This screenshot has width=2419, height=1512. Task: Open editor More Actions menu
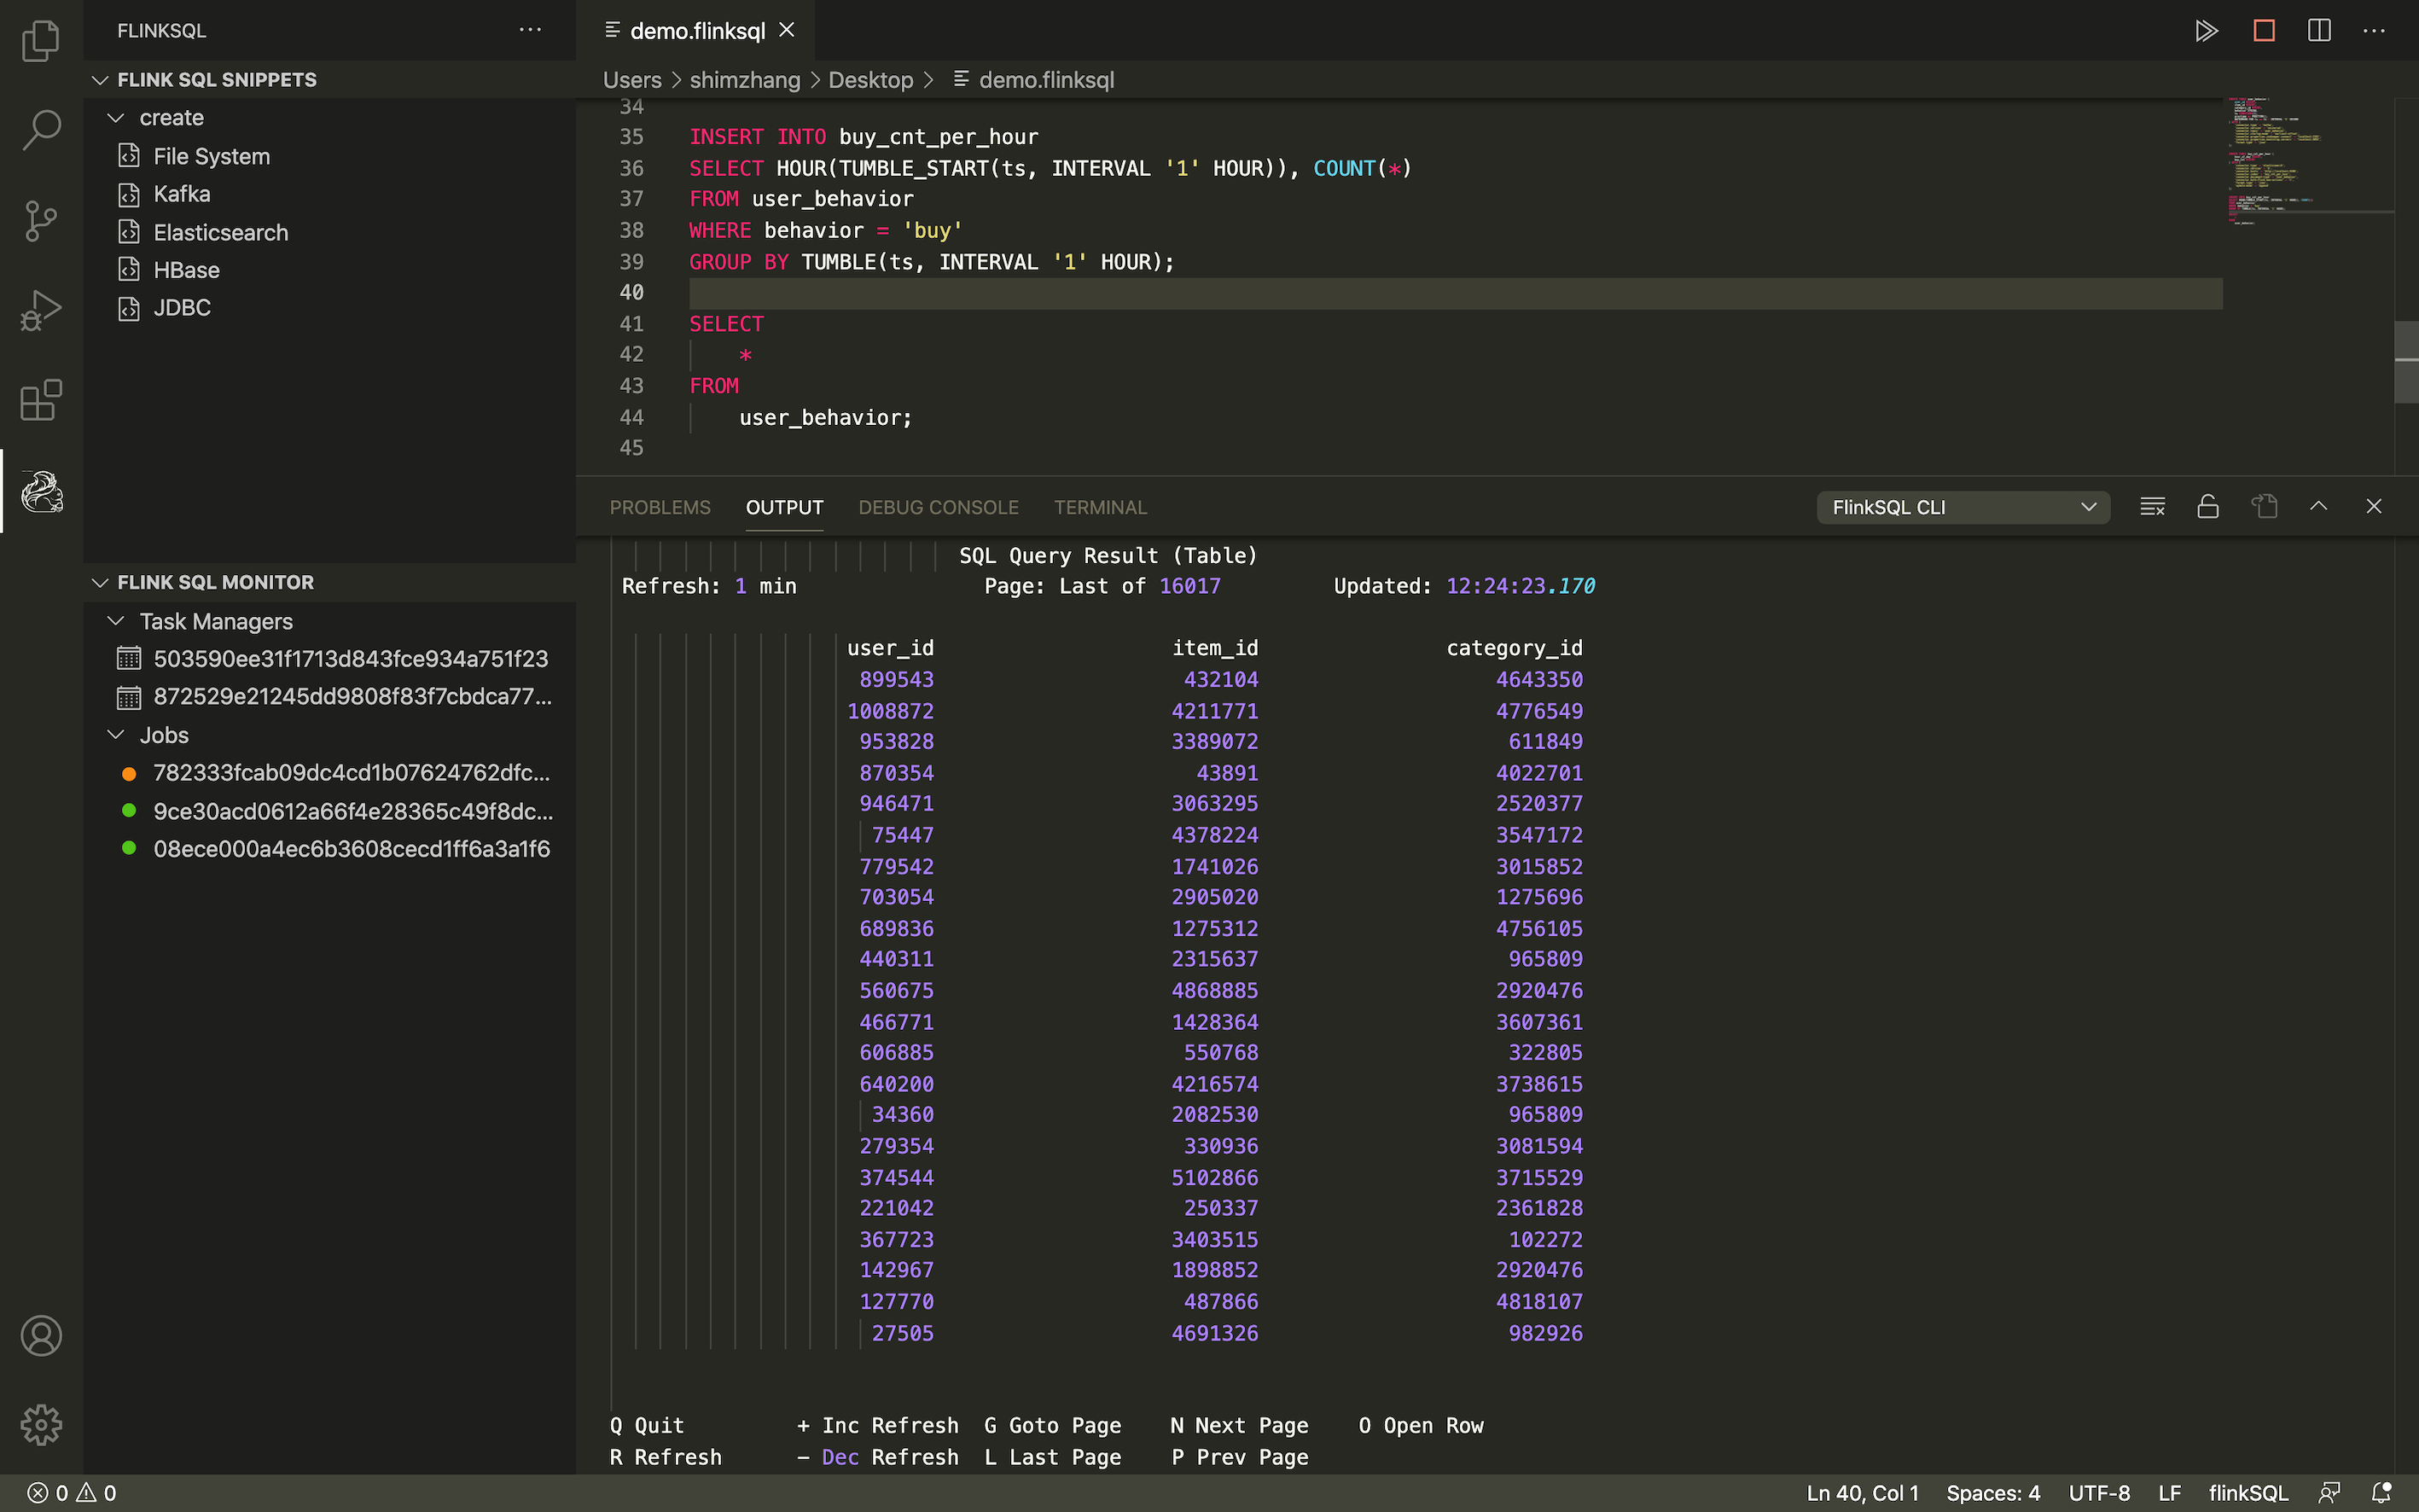coord(2374,31)
